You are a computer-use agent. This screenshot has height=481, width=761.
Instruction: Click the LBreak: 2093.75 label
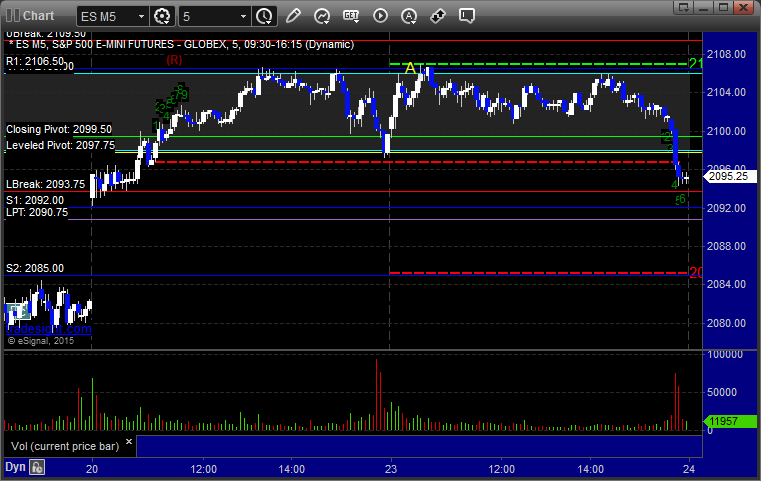[x=45, y=184]
